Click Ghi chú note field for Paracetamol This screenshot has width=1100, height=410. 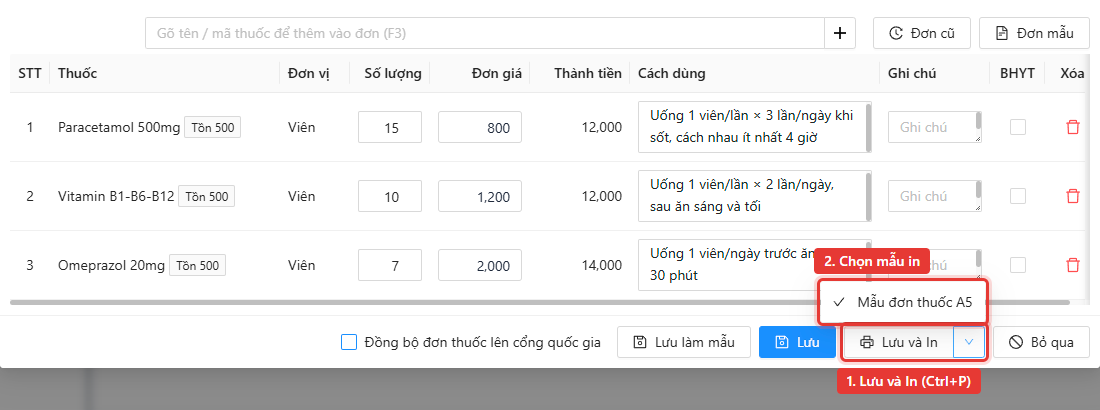pos(934,127)
